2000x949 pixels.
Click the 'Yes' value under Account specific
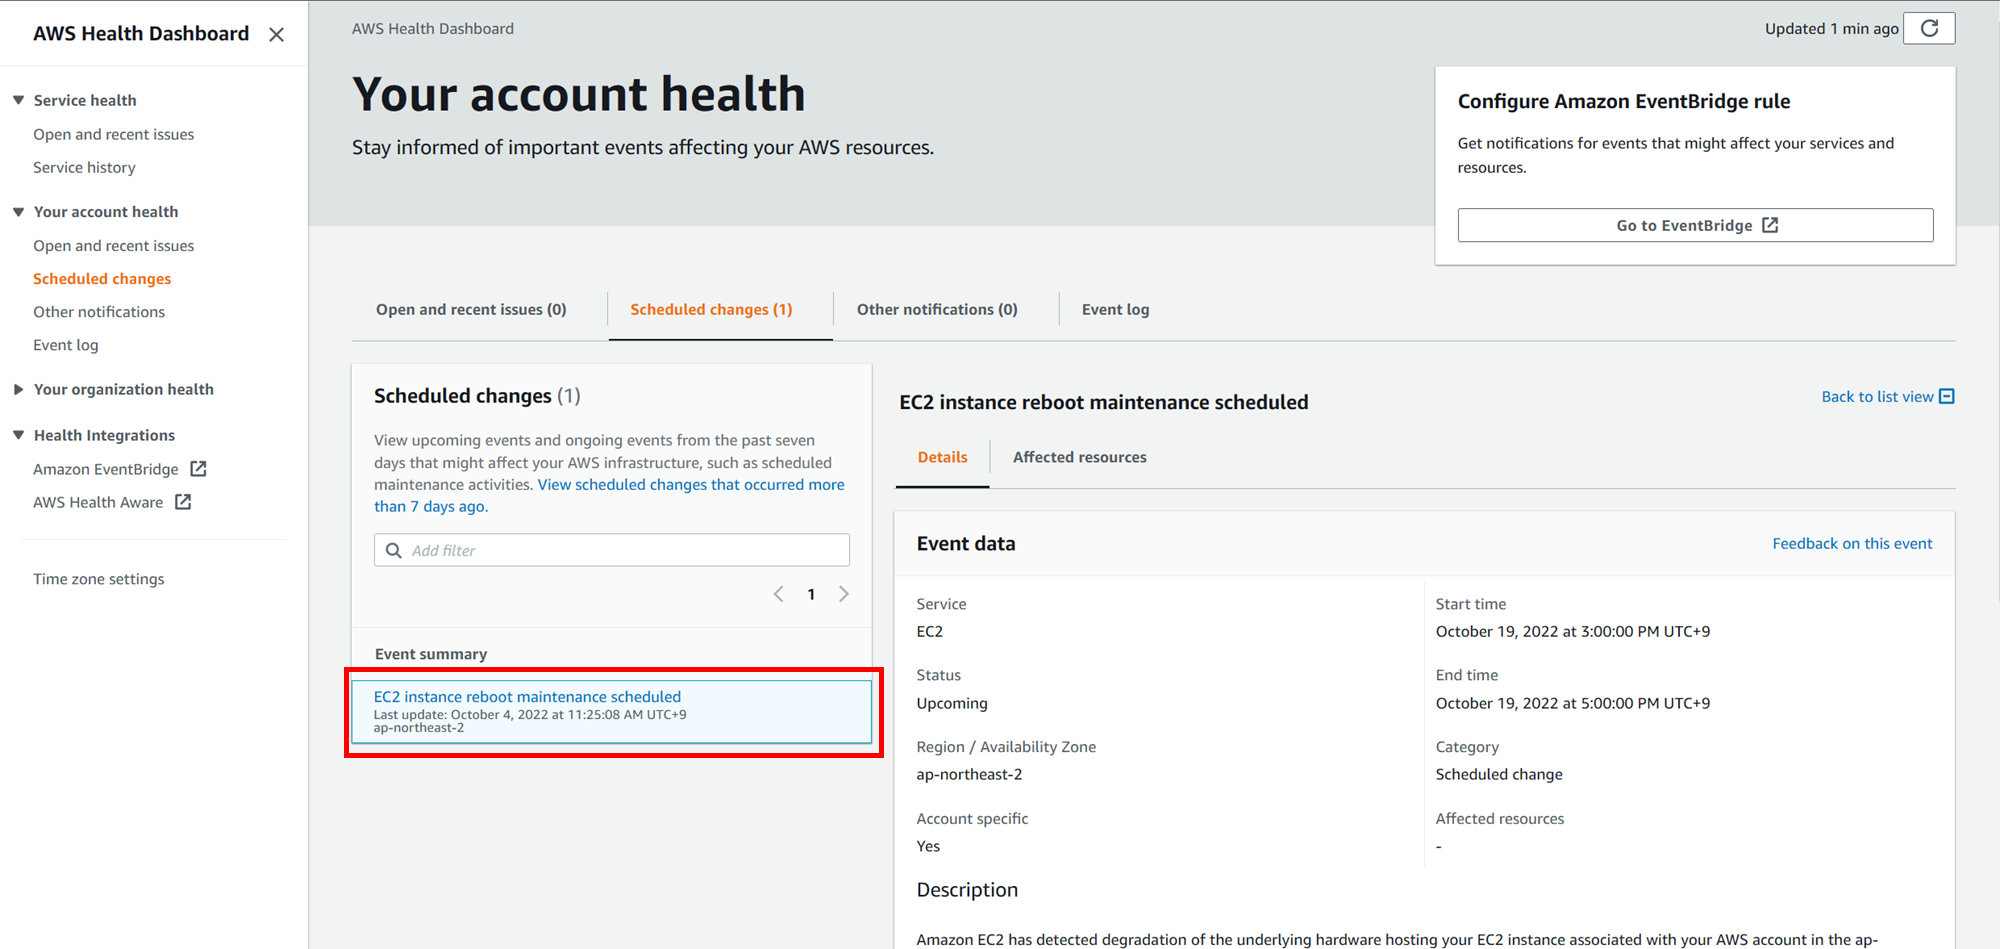(928, 846)
